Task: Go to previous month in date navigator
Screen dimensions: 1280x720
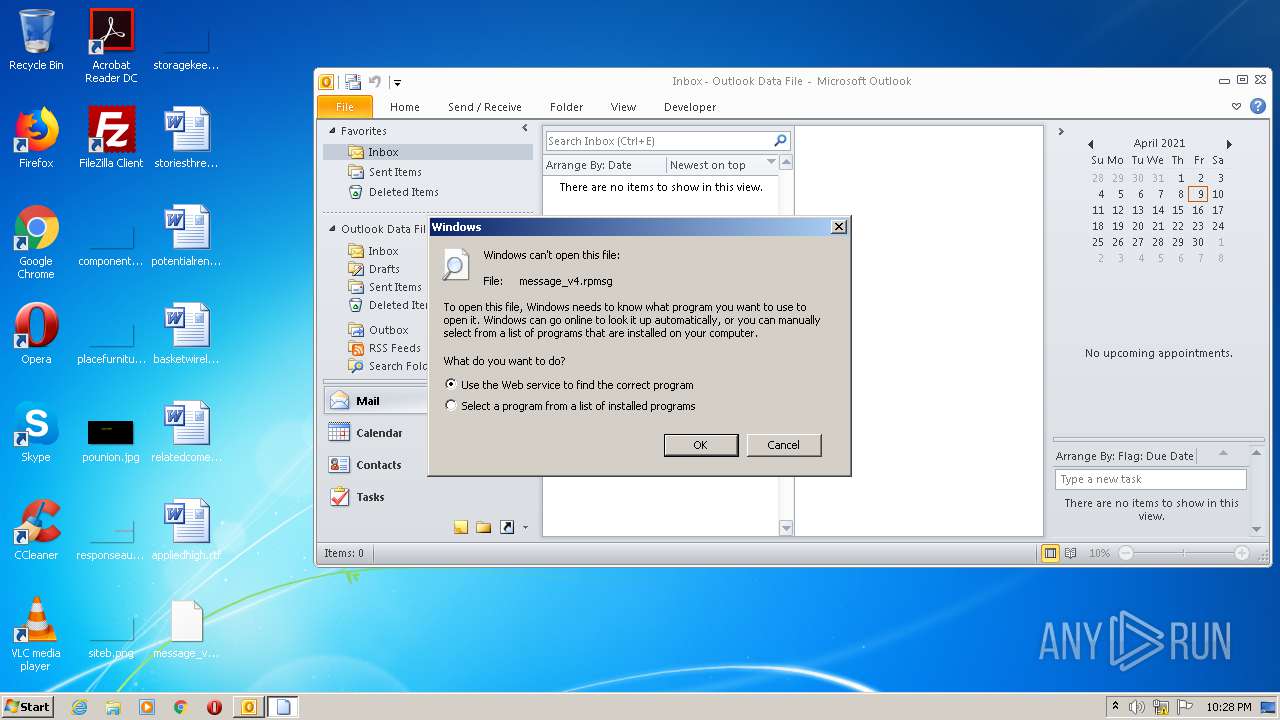Action: pyautogui.click(x=1090, y=144)
